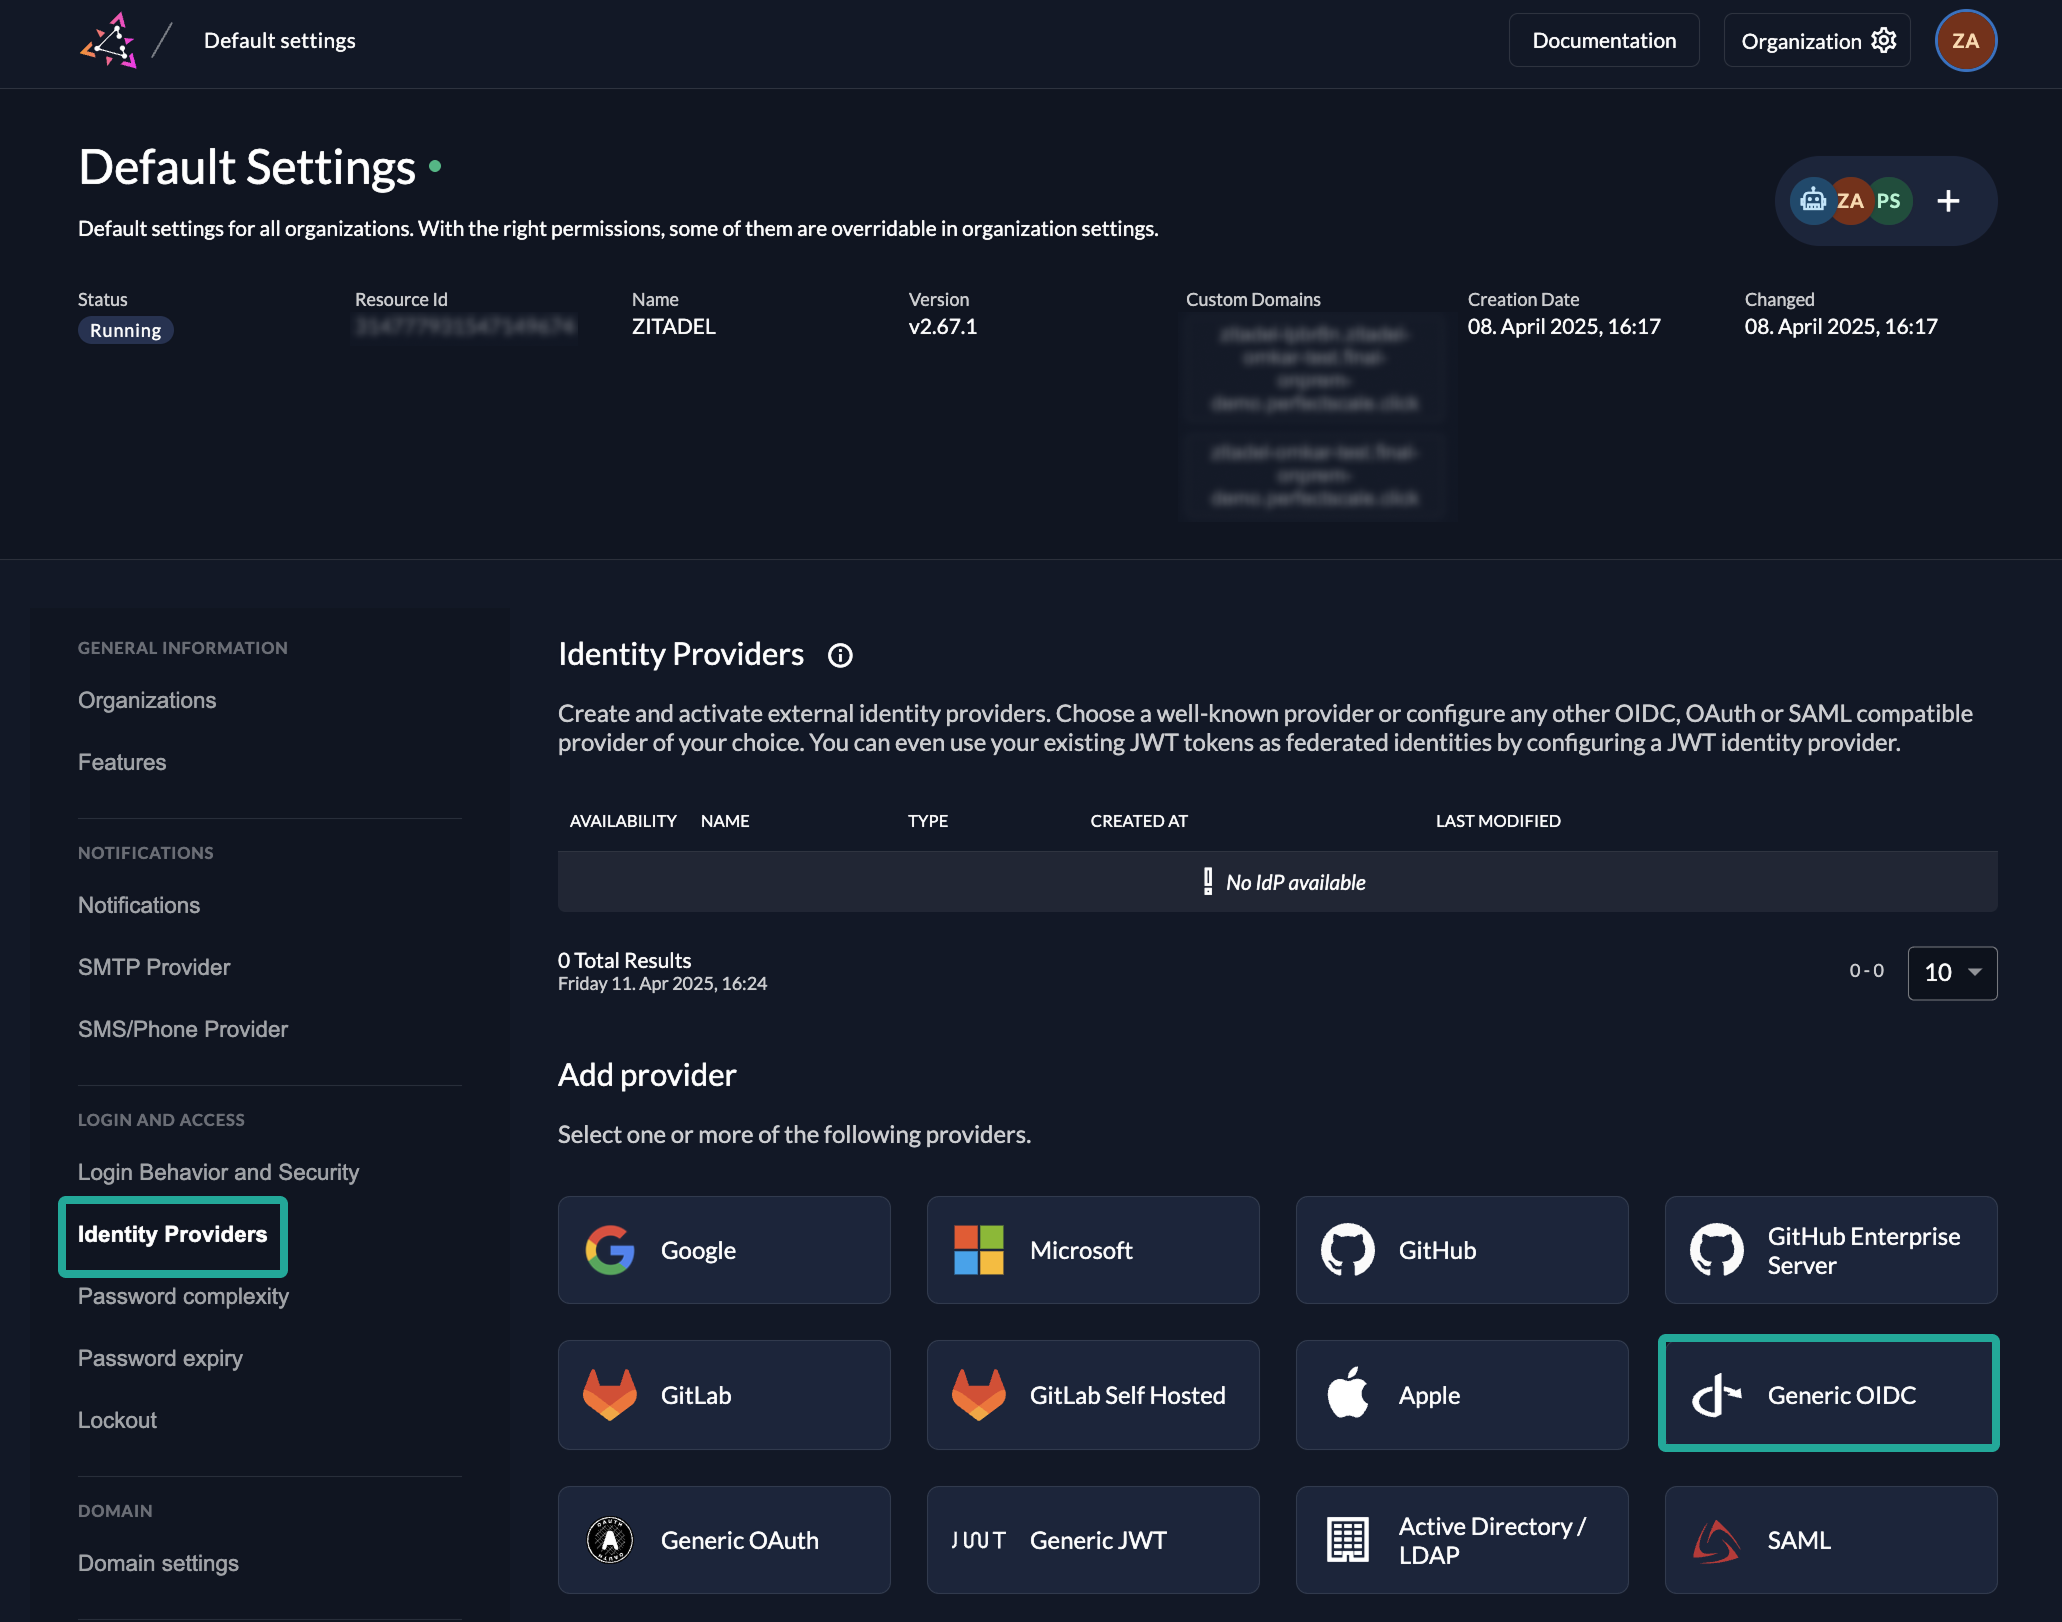Viewport: 2062px width, 1622px height.
Task: Click the plus icon to add a manager
Action: pyautogui.click(x=1948, y=201)
